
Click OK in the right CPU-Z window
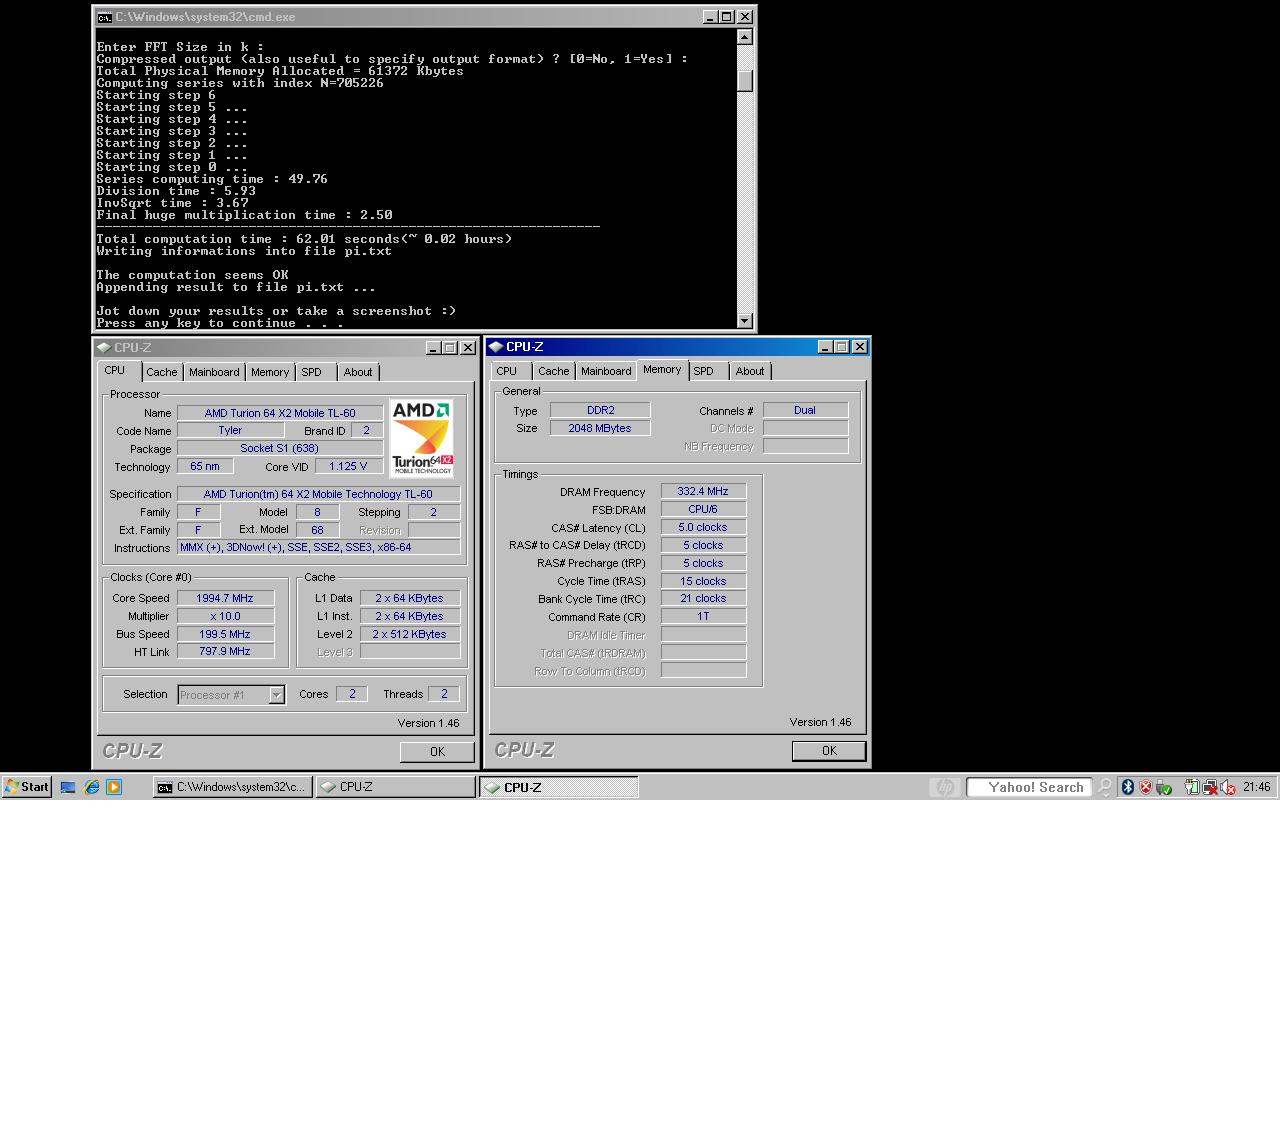tap(829, 751)
